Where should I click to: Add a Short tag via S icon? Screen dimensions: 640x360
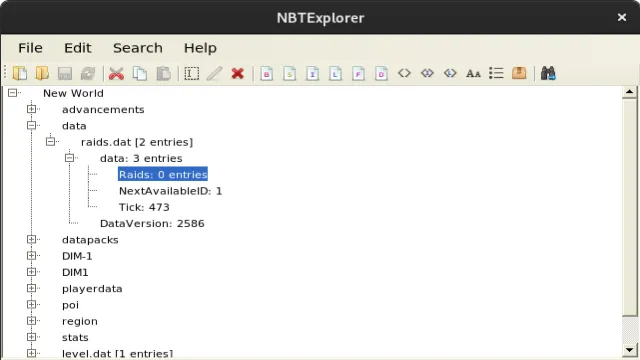coord(289,73)
